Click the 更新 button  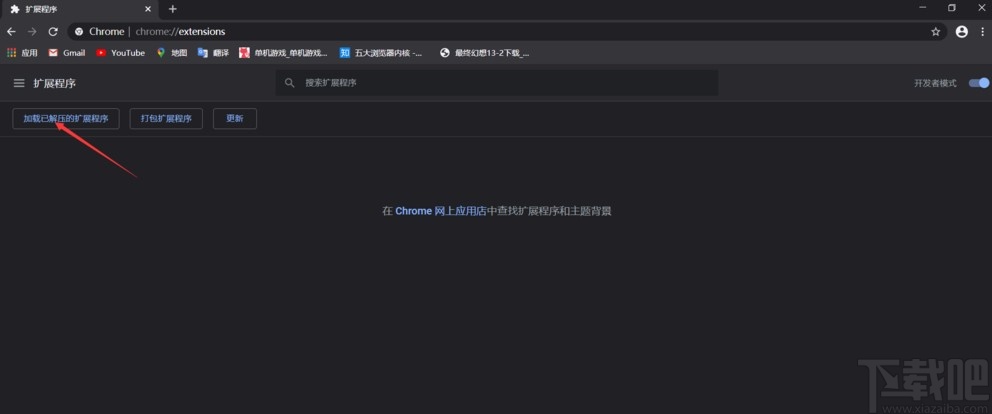(235, 118)
